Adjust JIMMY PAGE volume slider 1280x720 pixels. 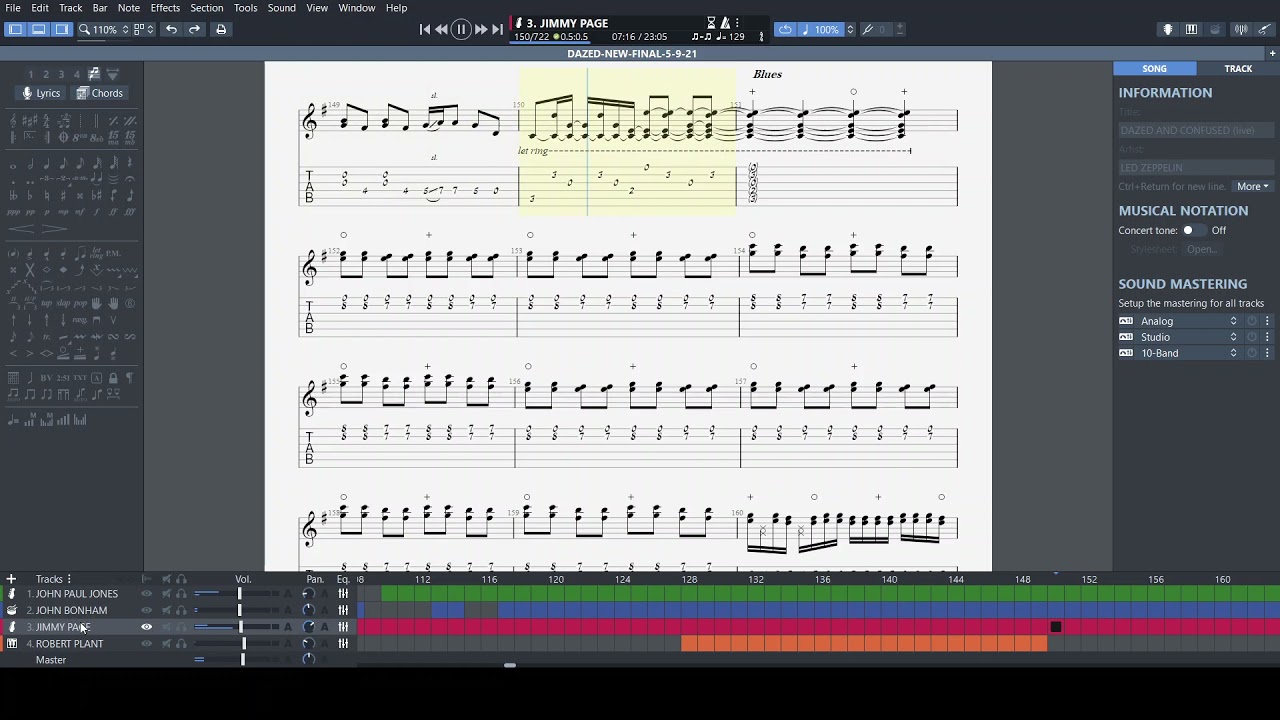pos(240,627)
